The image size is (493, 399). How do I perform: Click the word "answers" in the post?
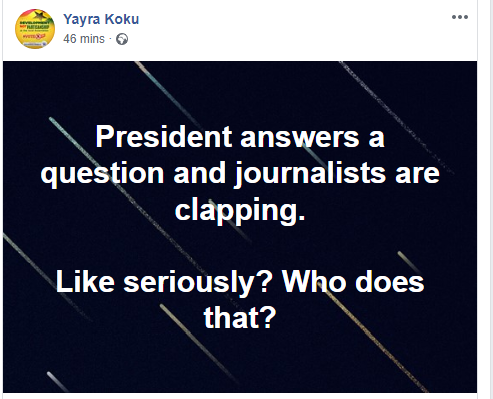click(300, 138)
